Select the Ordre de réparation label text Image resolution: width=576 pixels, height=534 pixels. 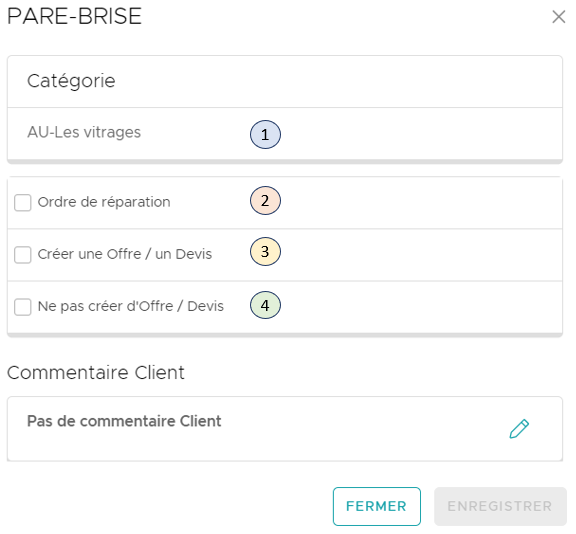[104, 202]
